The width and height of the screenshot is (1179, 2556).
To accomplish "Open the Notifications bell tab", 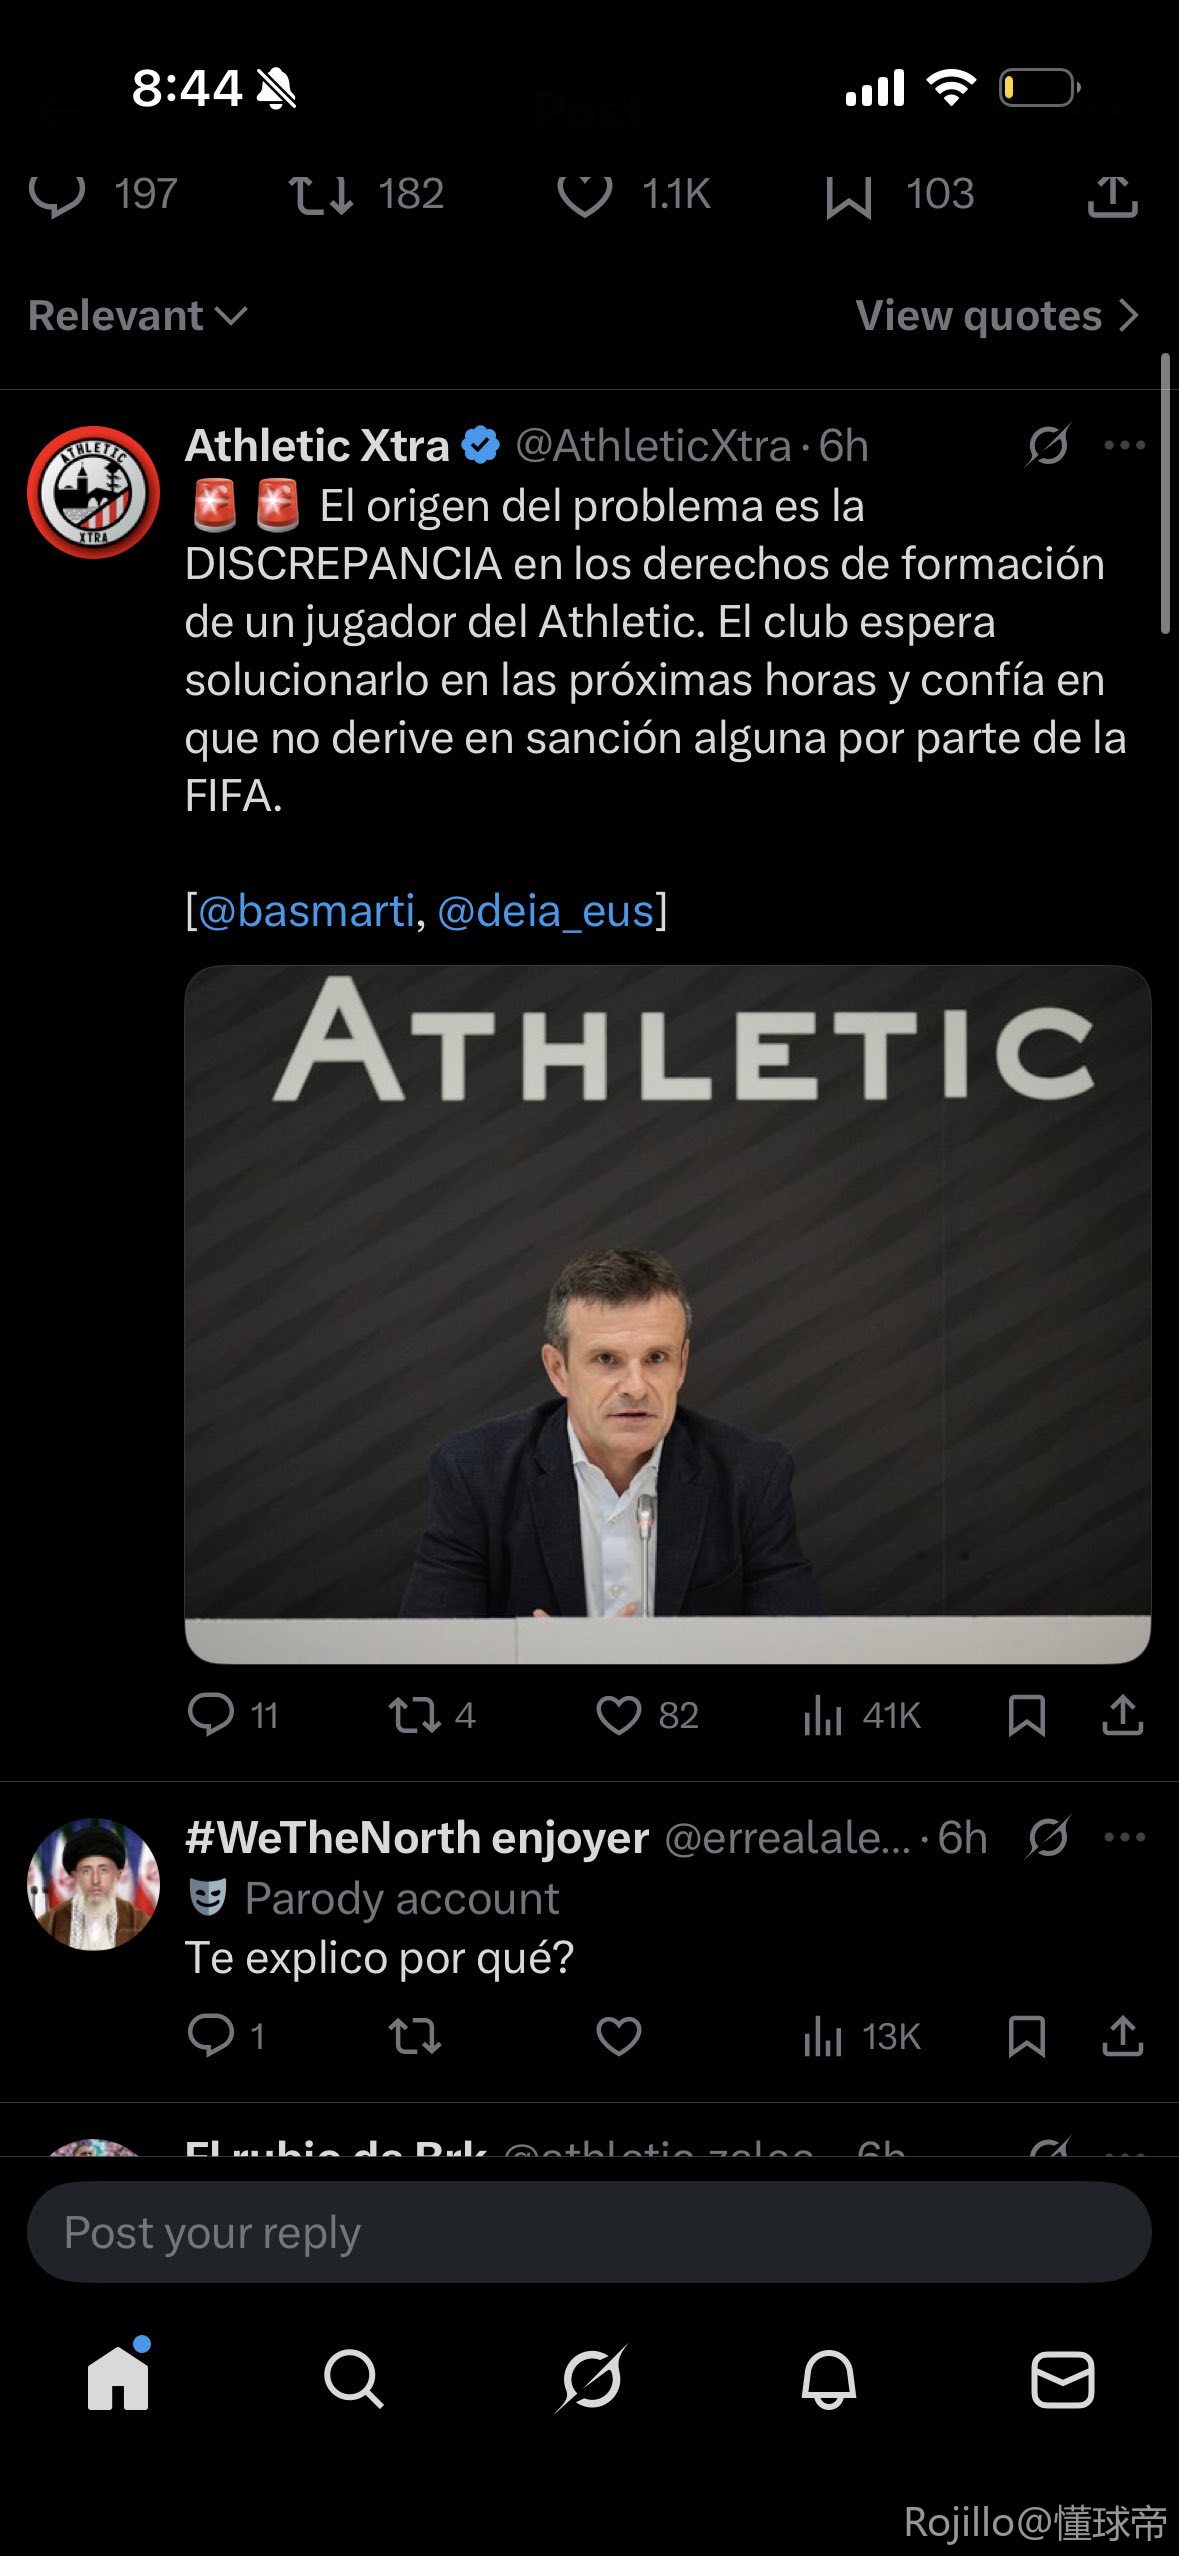I will (x=828, y=2378).
